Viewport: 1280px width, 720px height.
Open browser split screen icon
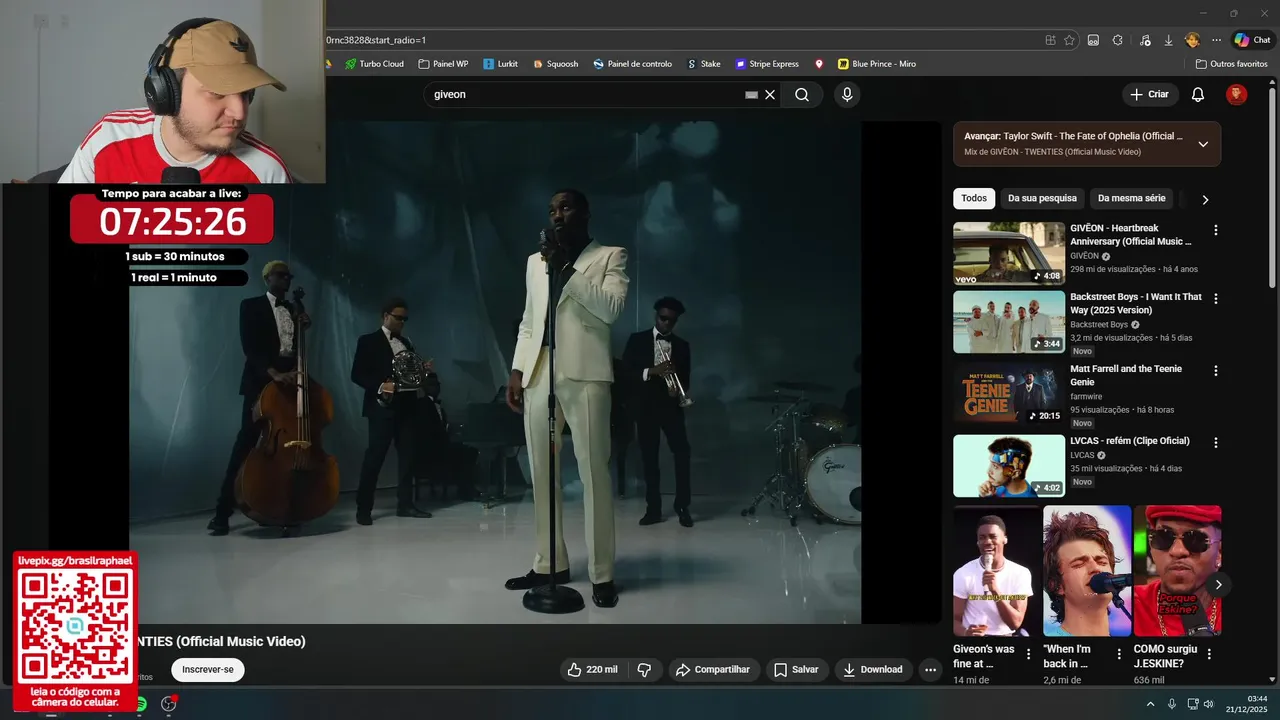tap(1093, 40)
